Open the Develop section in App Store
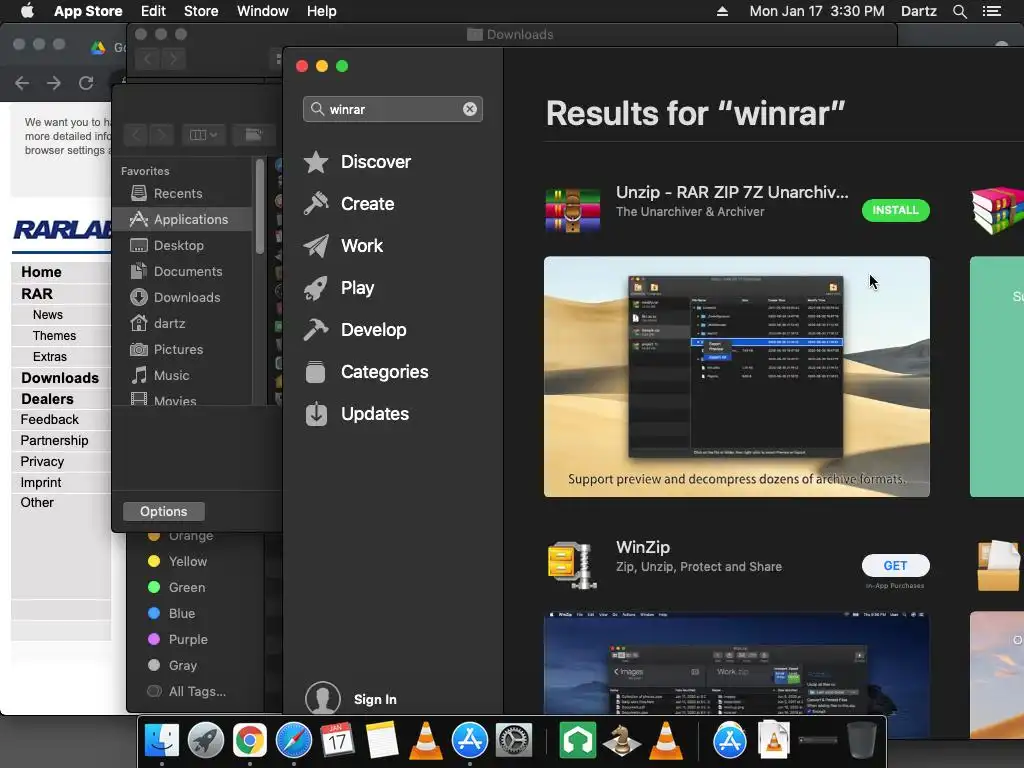Viewport: 1024px width, 768px height. (355, 330)
